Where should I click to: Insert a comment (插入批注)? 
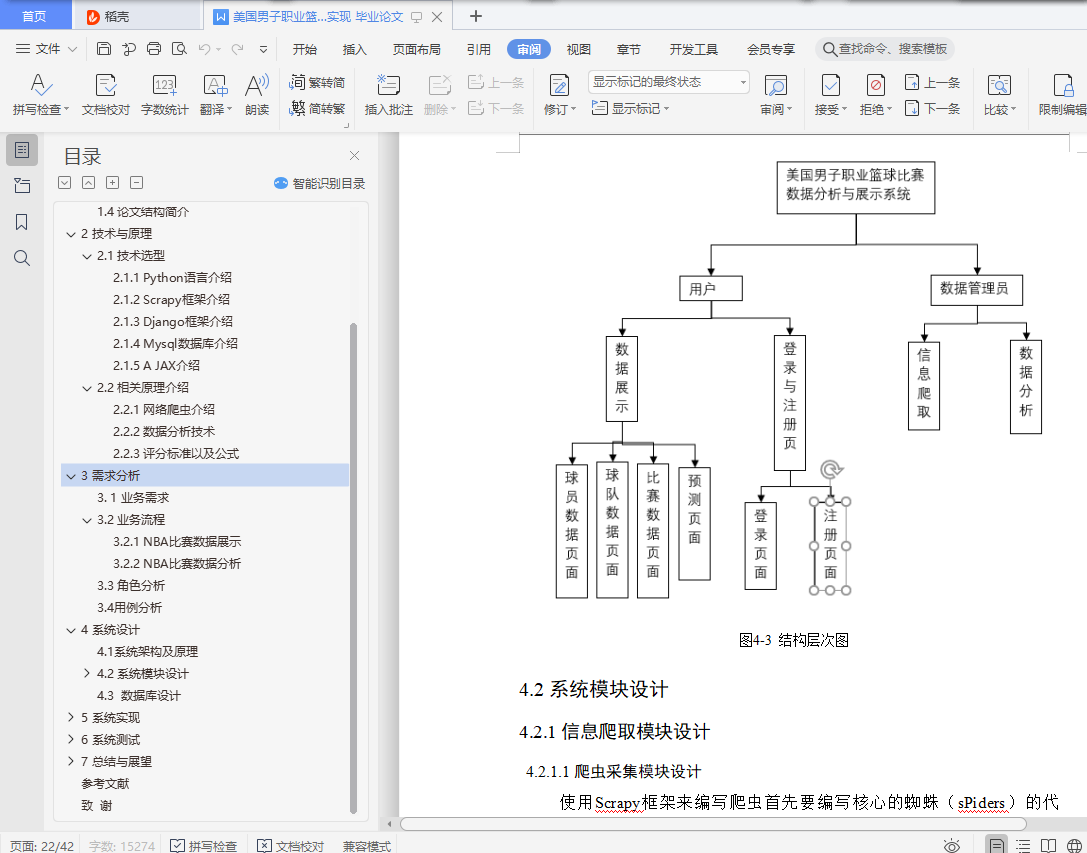pyautogui.click(x=388, y=94)
